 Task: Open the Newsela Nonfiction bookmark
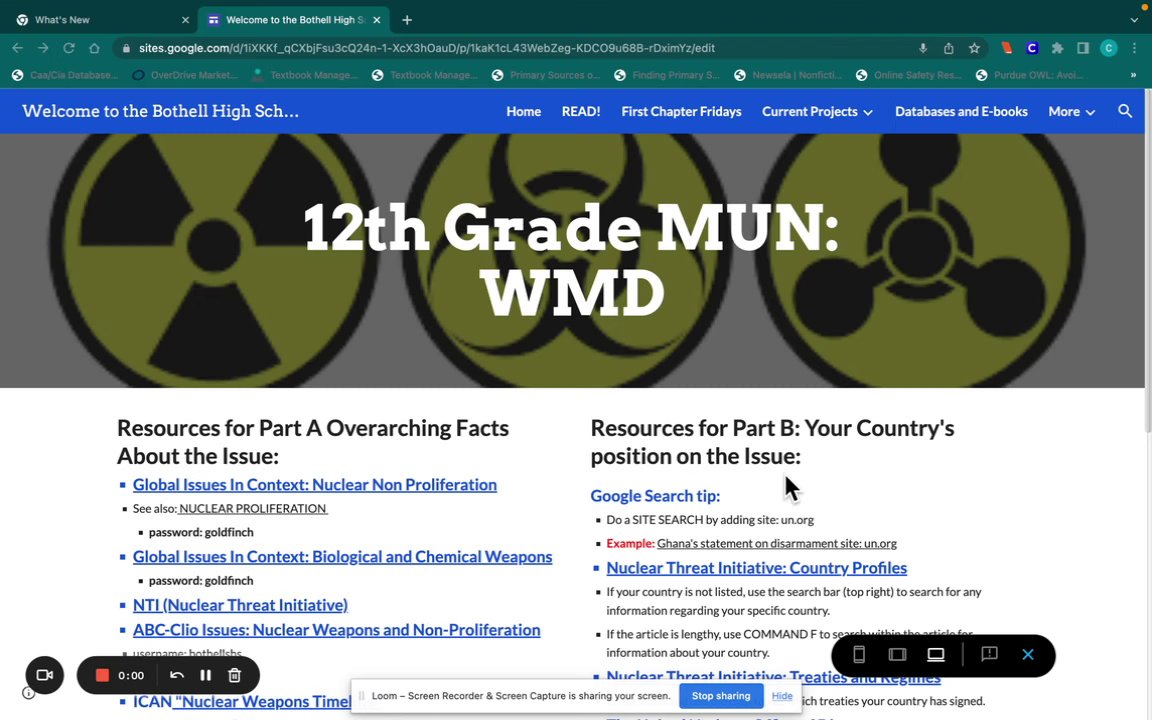tap(788, 74)
